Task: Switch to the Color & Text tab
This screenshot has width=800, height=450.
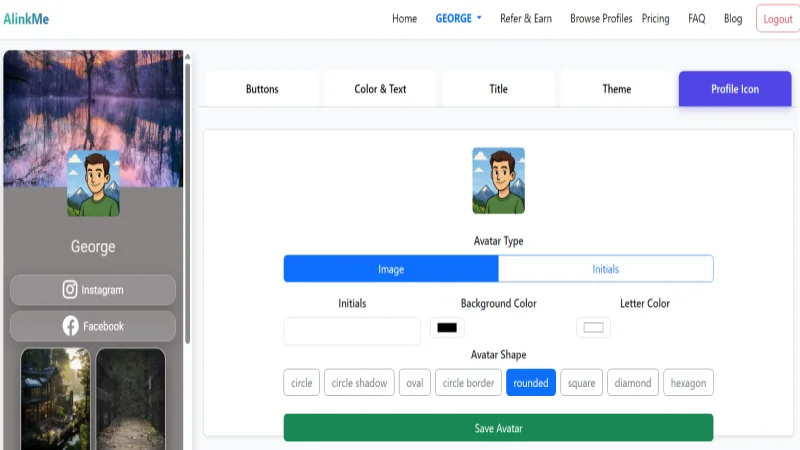Action: 380,89
